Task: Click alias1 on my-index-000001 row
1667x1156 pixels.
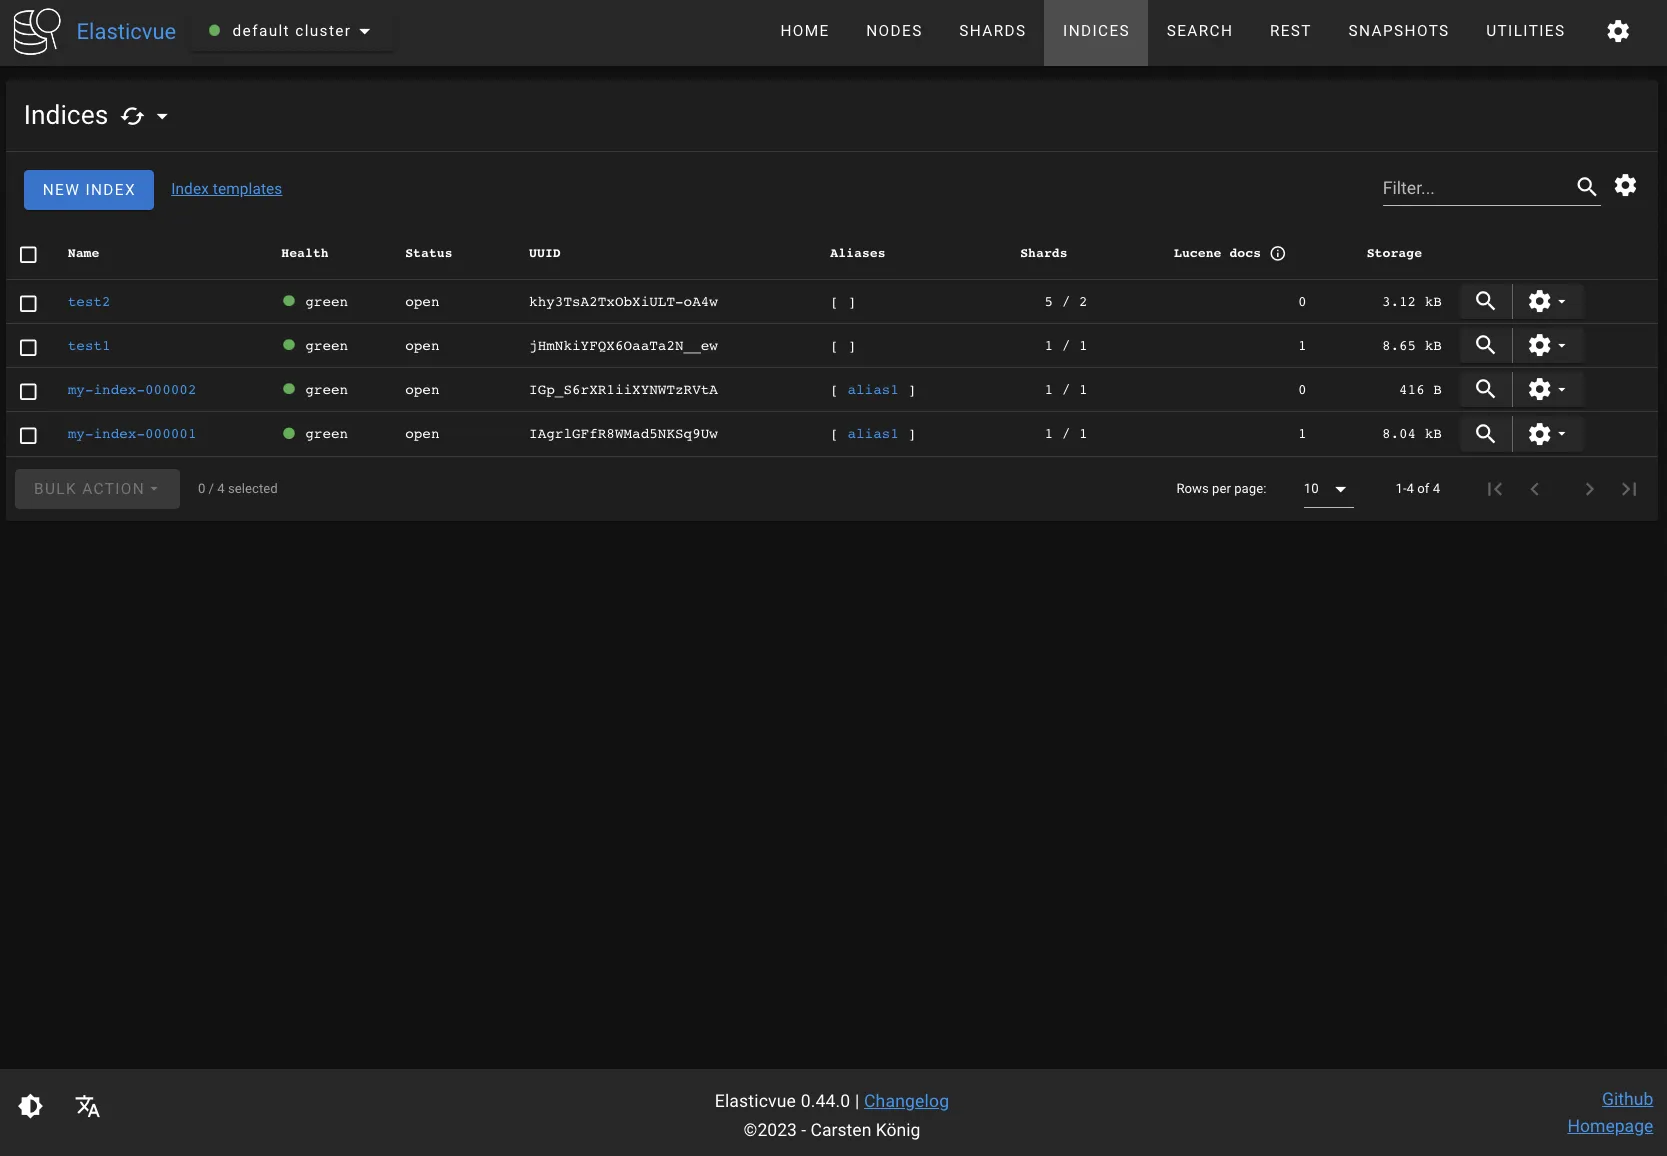Action: point(873,434)
